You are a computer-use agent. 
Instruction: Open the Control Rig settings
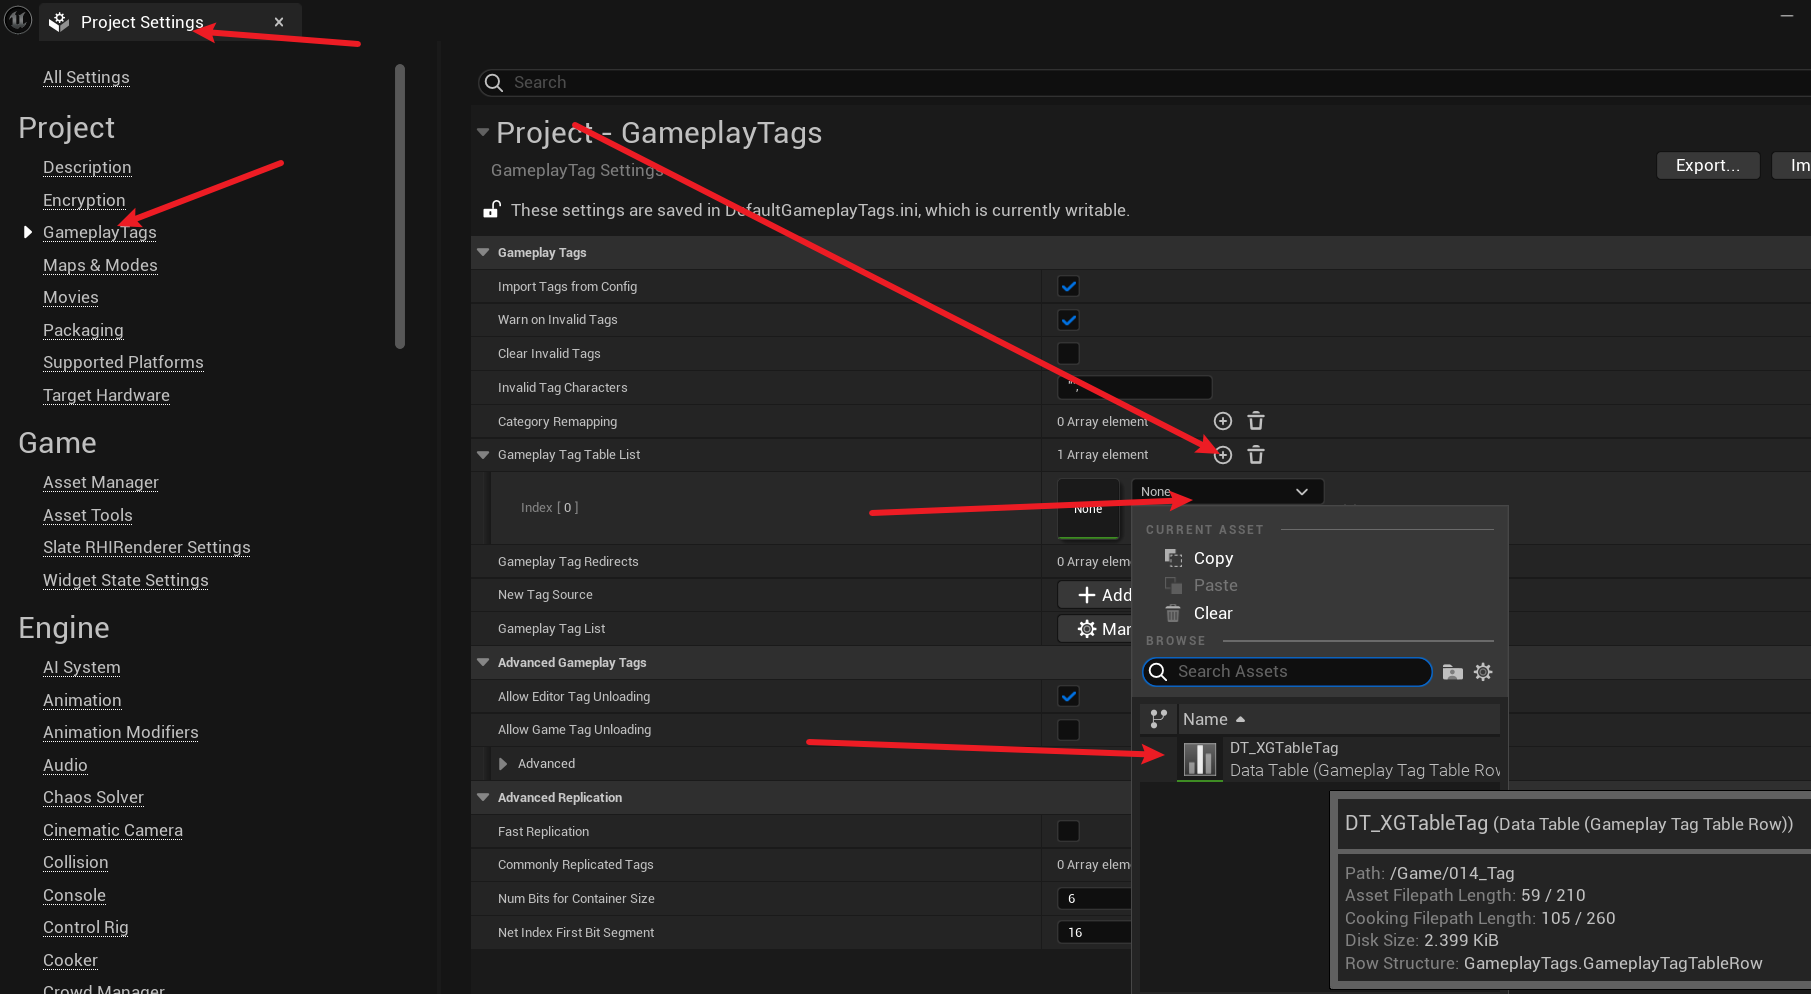click(86, 927)
